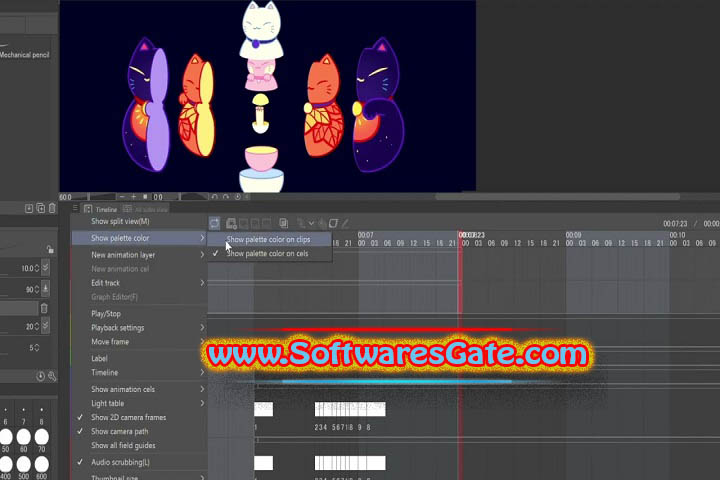
Task: Adjust the 90 value stepper arrows
Action: 37,289
